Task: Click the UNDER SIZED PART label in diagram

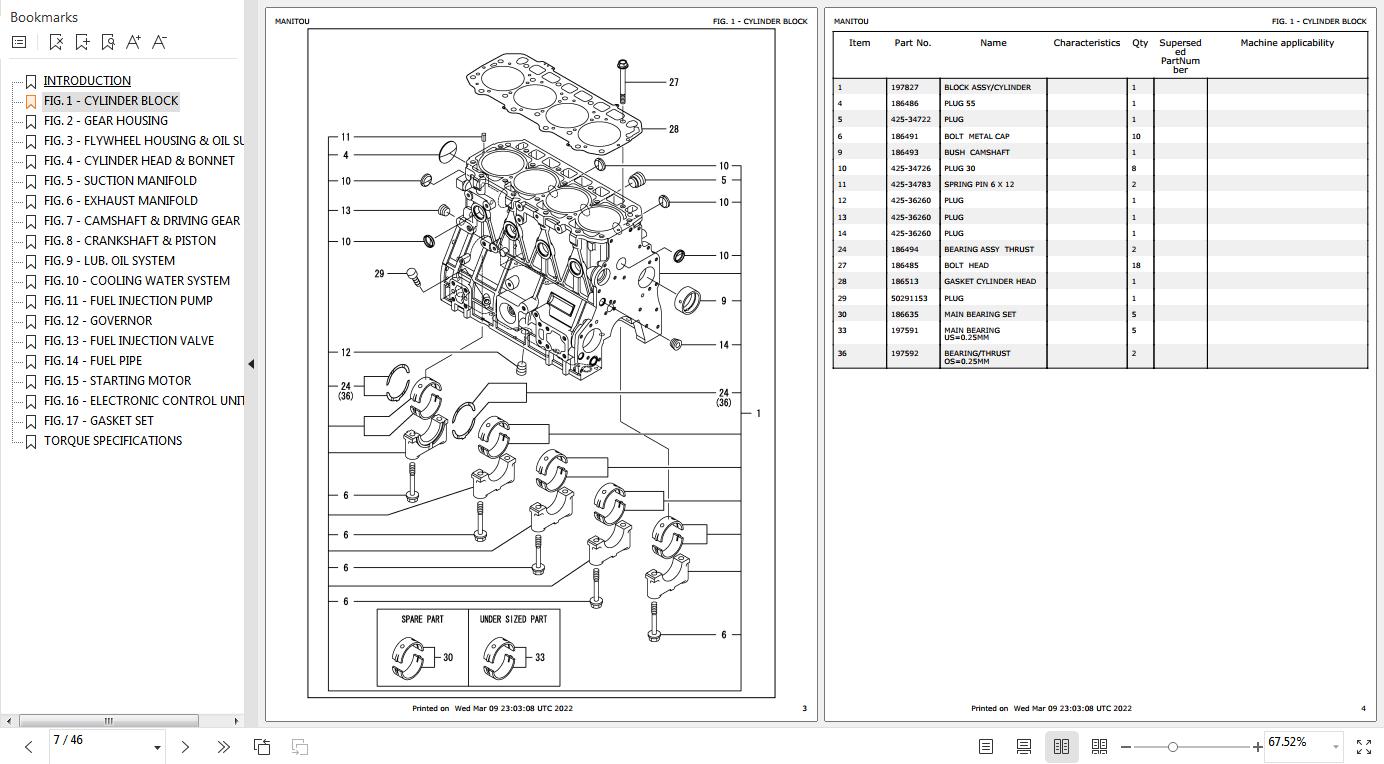Action: pos(513,619)
